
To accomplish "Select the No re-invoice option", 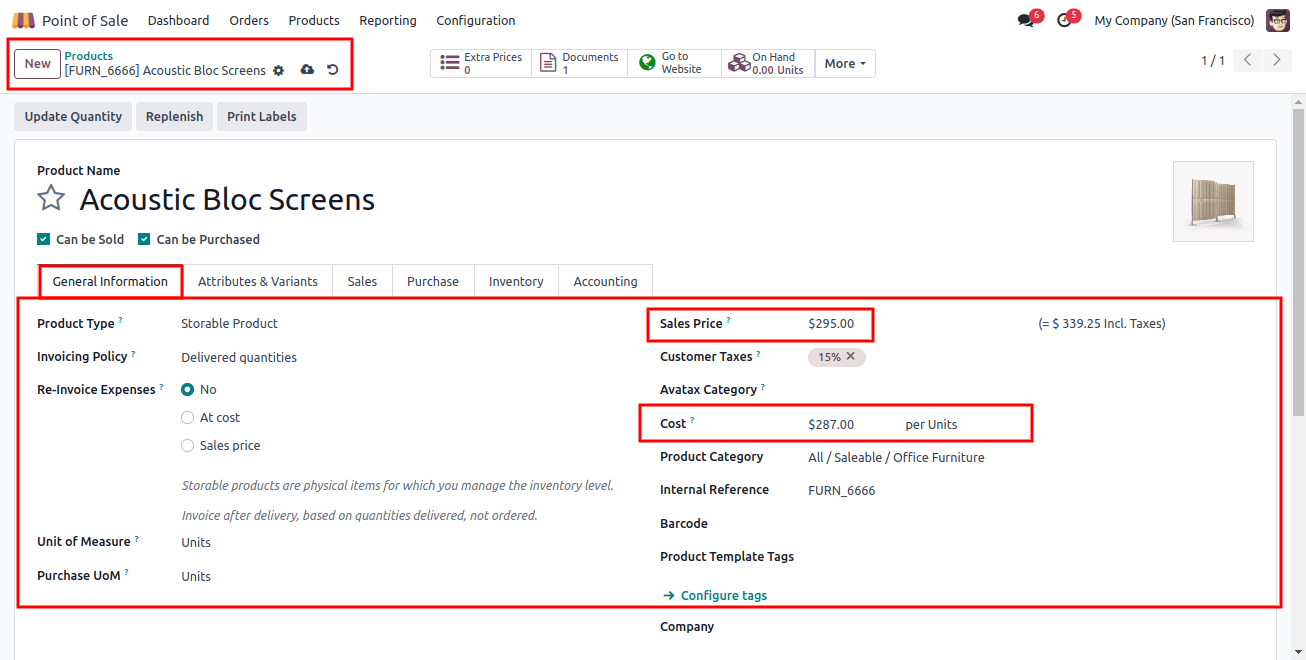I will tap(188, 390).
